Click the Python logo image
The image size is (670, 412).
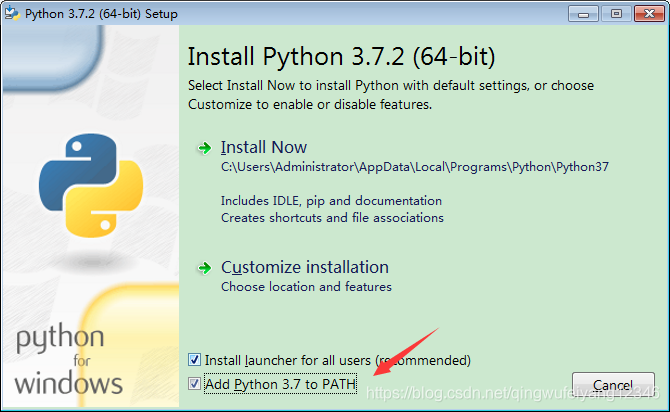pyautogui.click(x=91, y=185)
